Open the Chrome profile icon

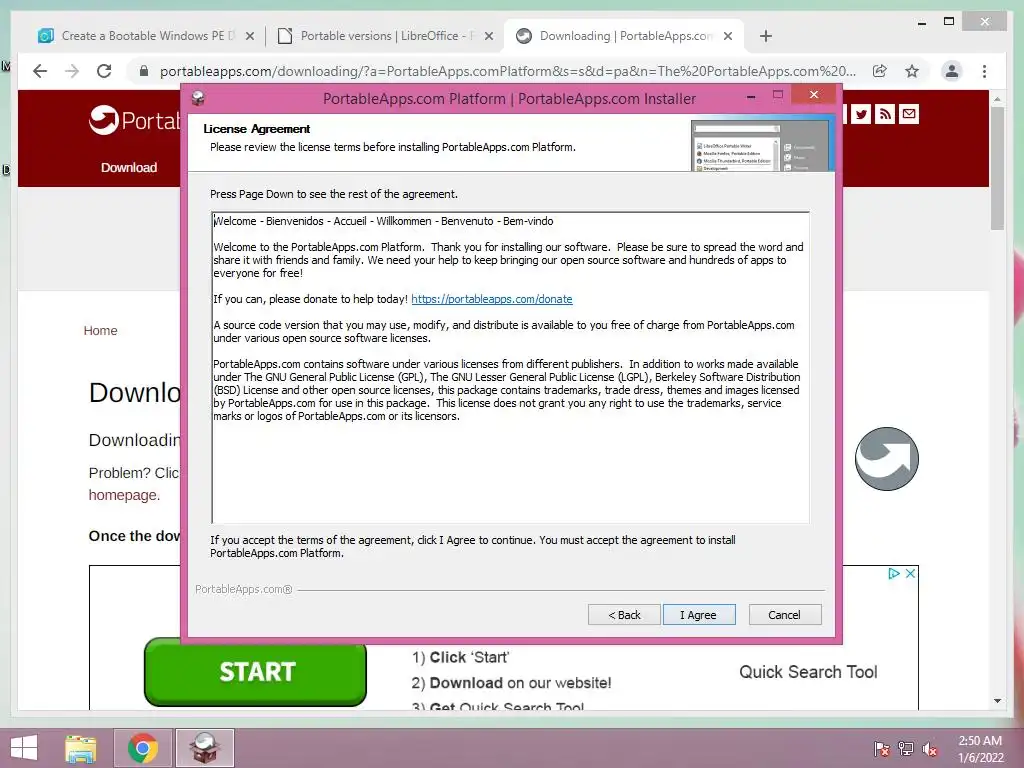[952, 71]
